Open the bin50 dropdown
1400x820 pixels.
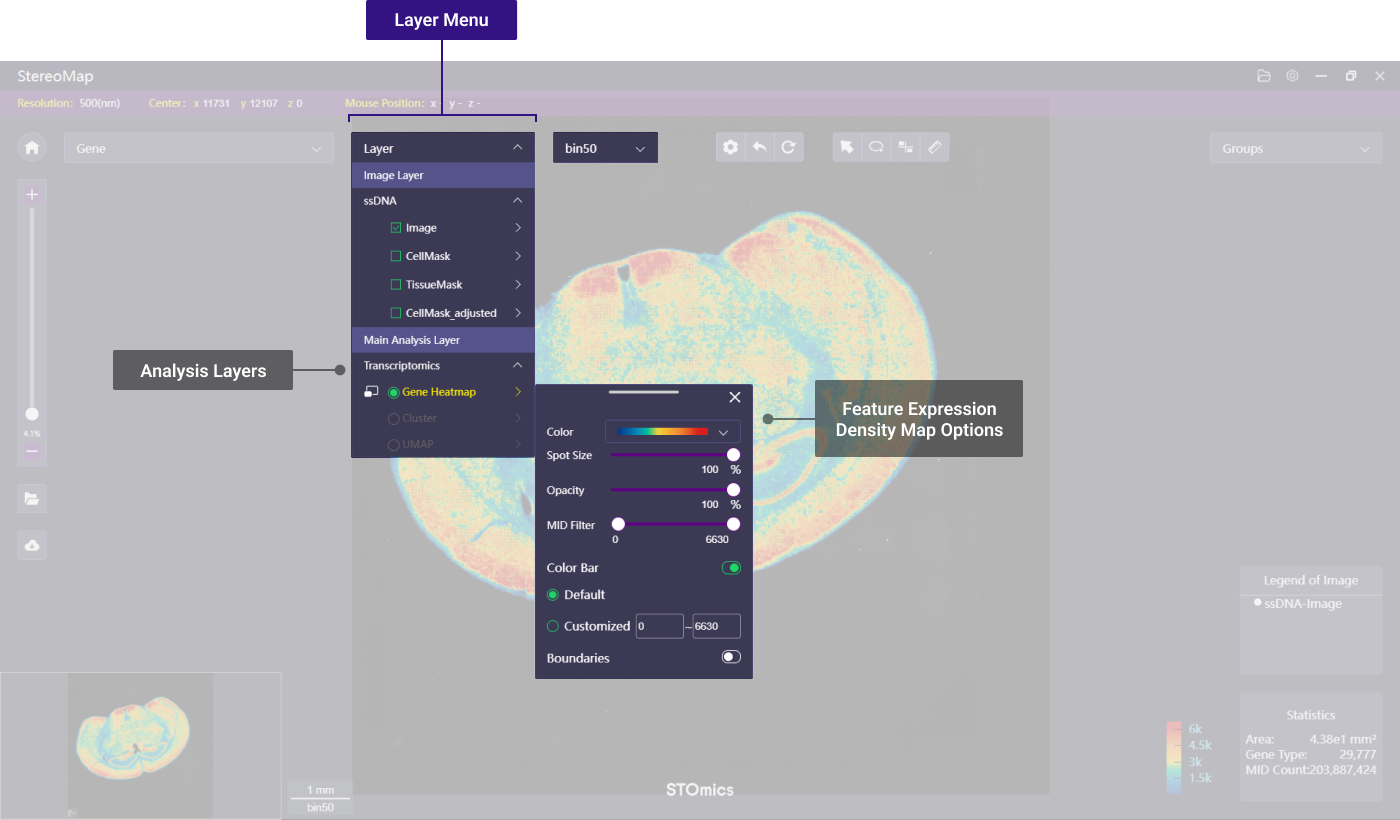click(605, 148)
